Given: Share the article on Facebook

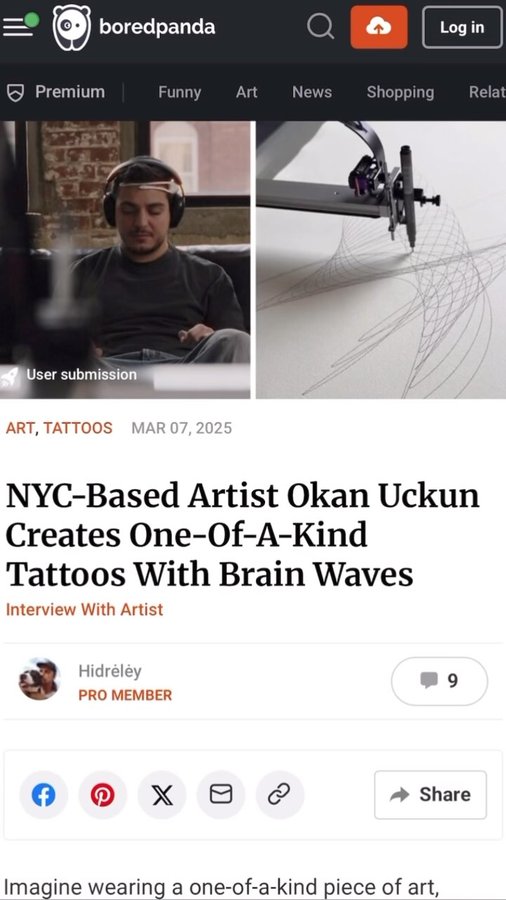Looking at the screenshot, I should (x=44, y=795).
